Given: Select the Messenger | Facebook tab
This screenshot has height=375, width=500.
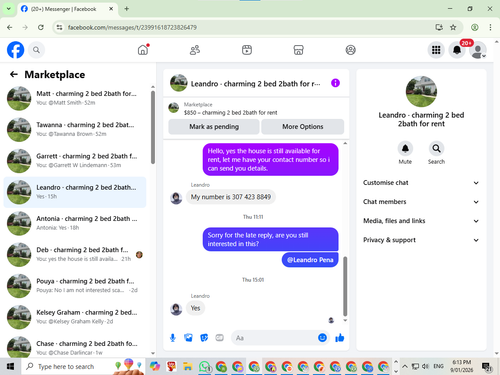Looking at the screenshot, I should point(67,9).
